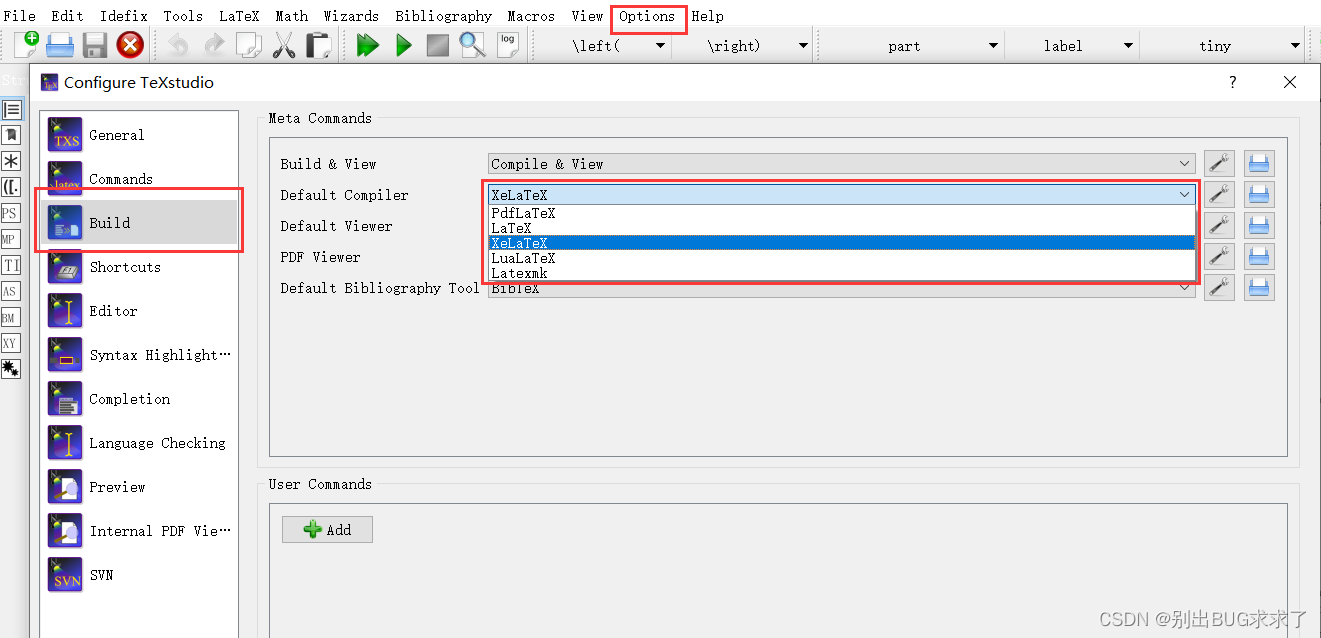Select the Commands settings page

(140, 179)
